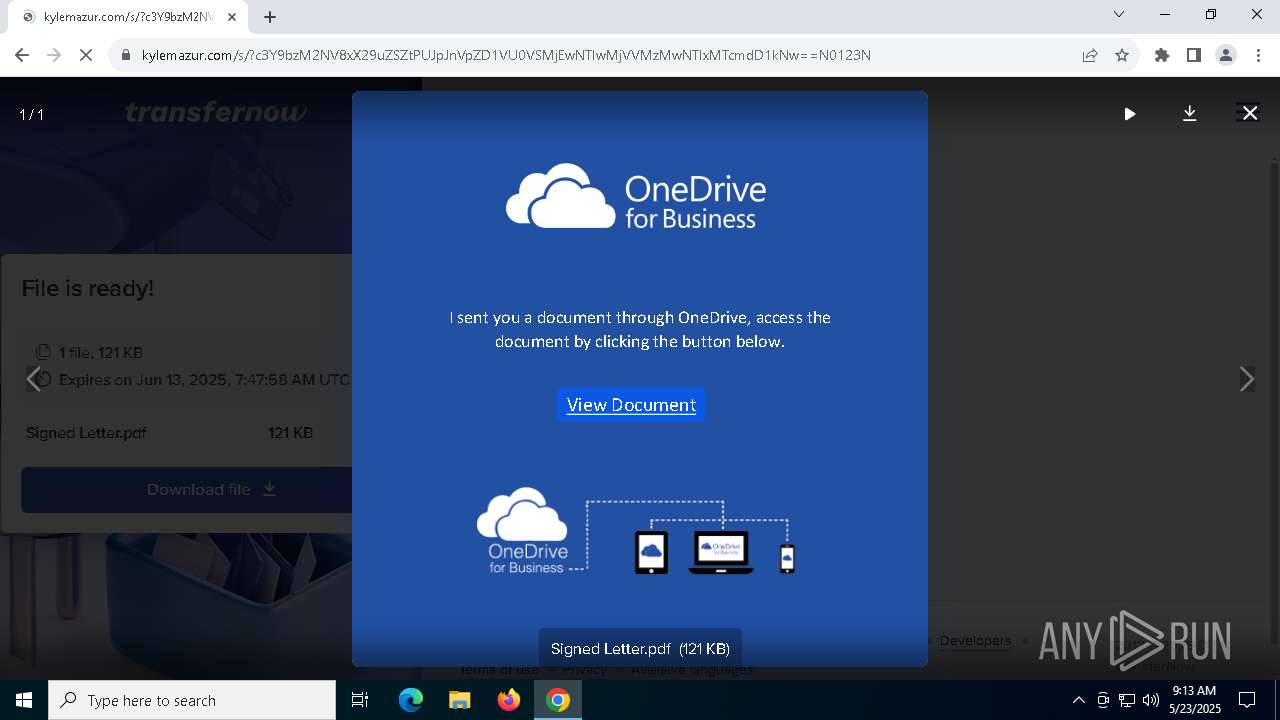Bookmark this tab with star icon

pos(1122,55)
